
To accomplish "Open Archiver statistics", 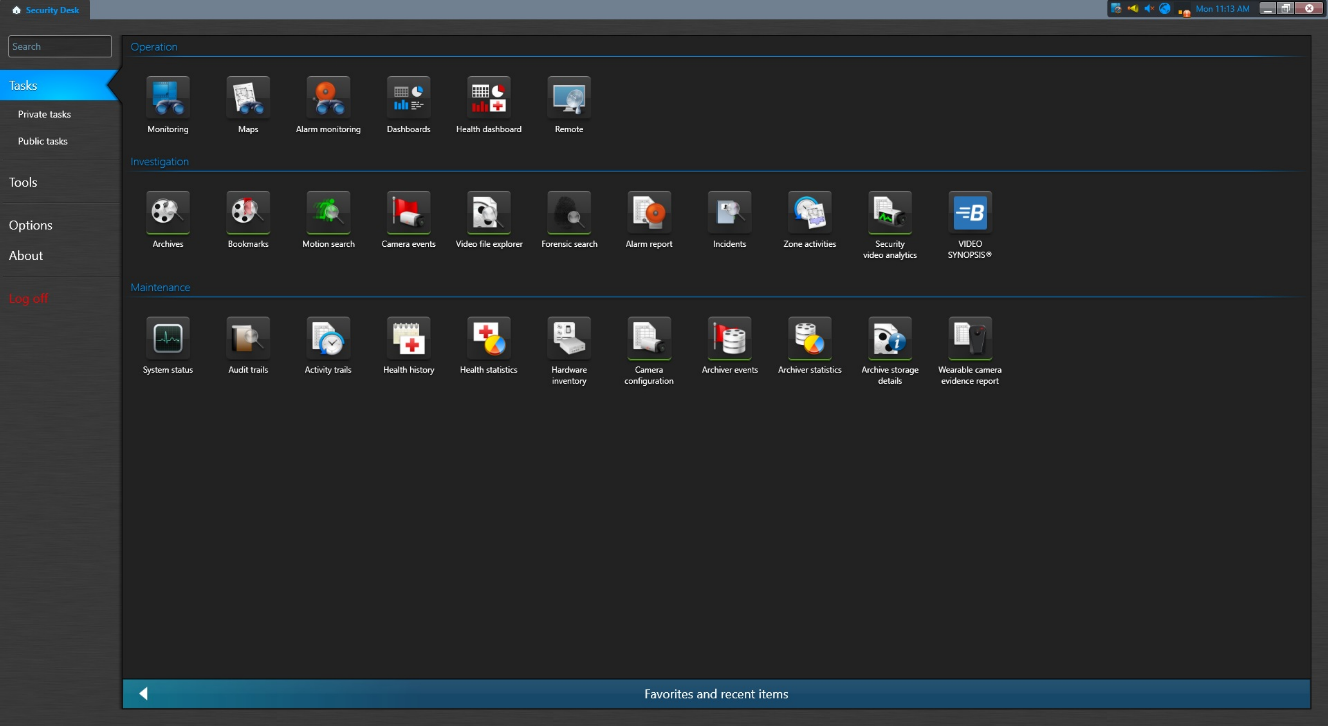I will (x=809, y=346).
